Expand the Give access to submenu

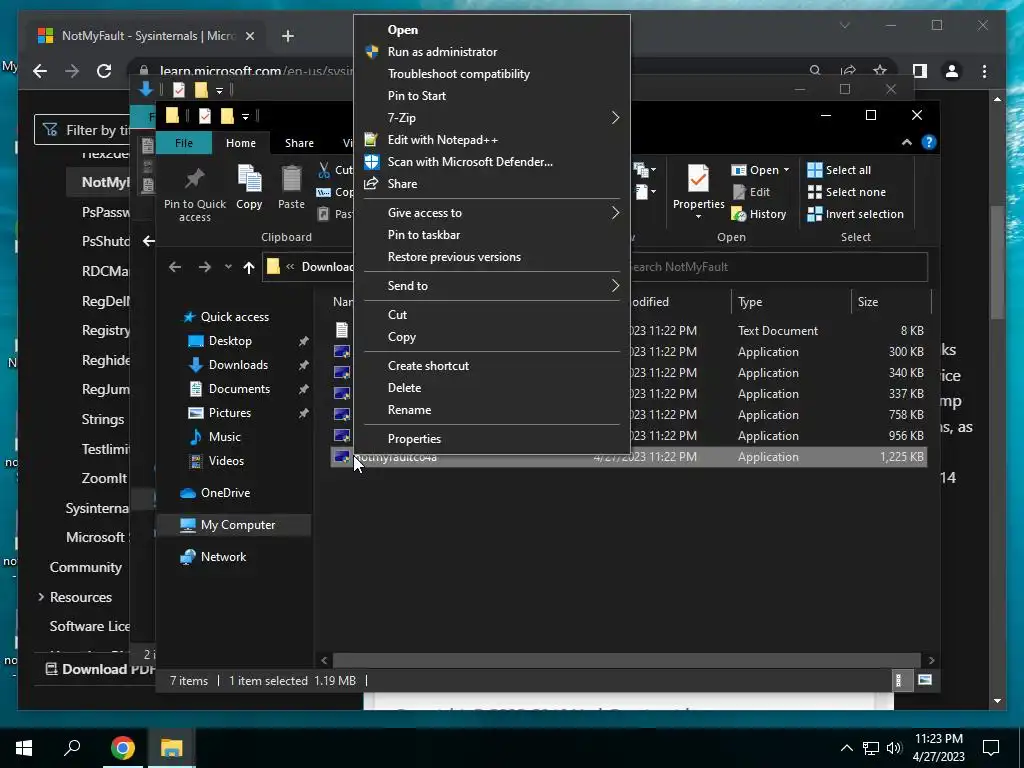click(492, 213)
